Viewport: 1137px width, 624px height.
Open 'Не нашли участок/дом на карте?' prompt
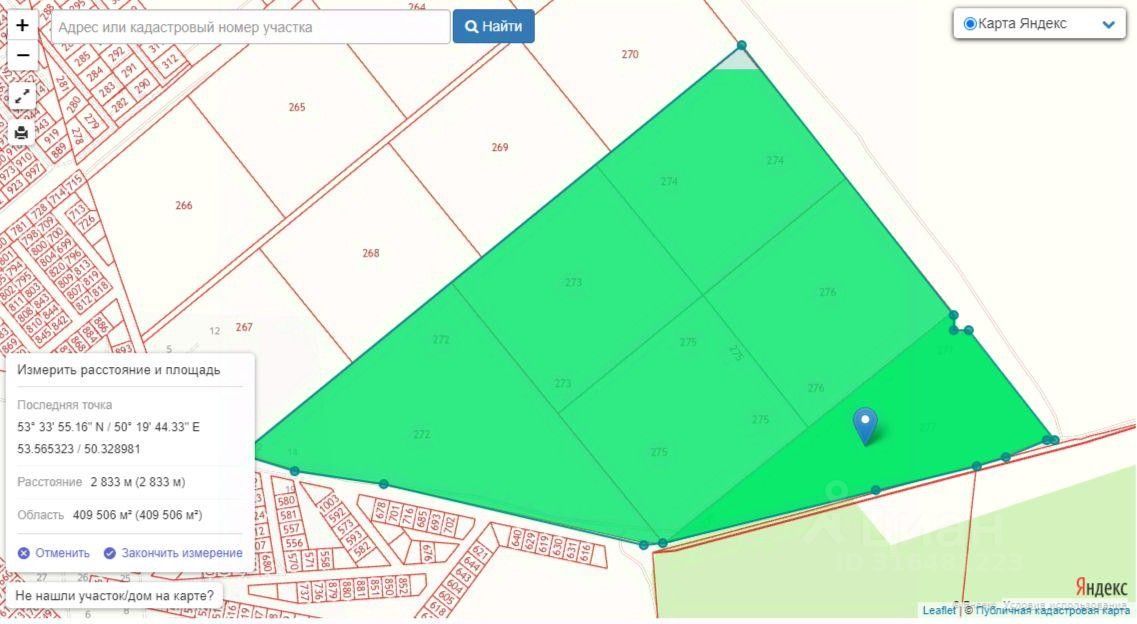(x=115, y=596)
